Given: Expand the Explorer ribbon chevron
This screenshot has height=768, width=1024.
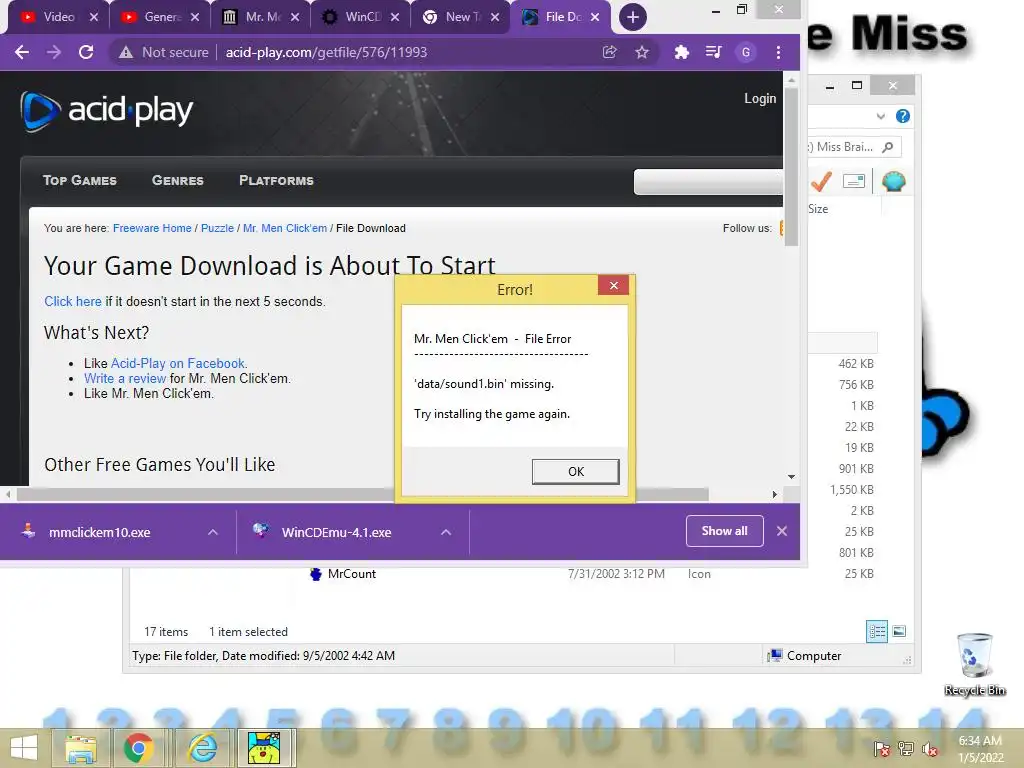Looking at the screenshot, I should click(x=880, y=116).
